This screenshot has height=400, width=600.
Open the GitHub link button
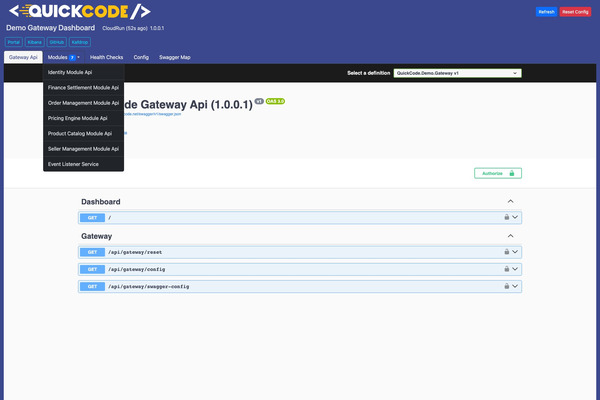pyautogui.click(x=57, y=42)
